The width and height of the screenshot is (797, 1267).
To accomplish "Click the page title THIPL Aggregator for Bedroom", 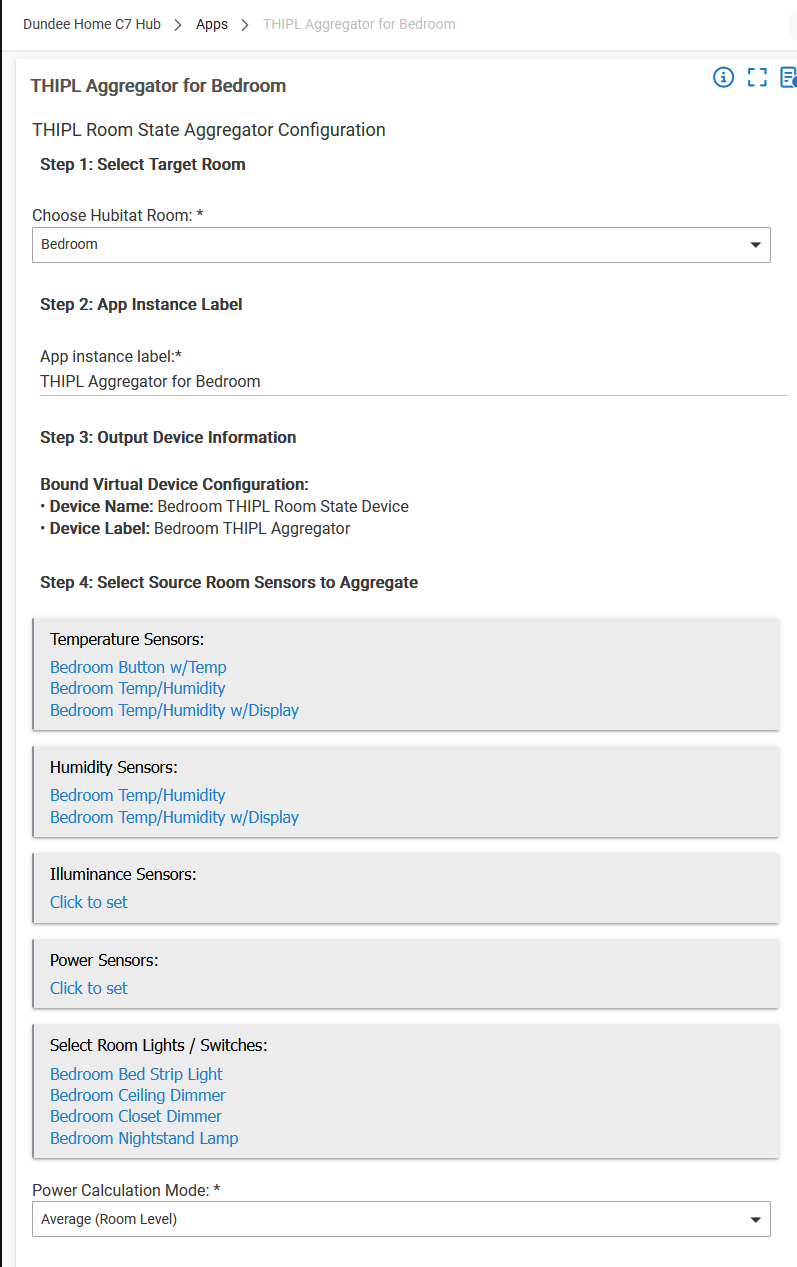I will [x=158, y=86].
